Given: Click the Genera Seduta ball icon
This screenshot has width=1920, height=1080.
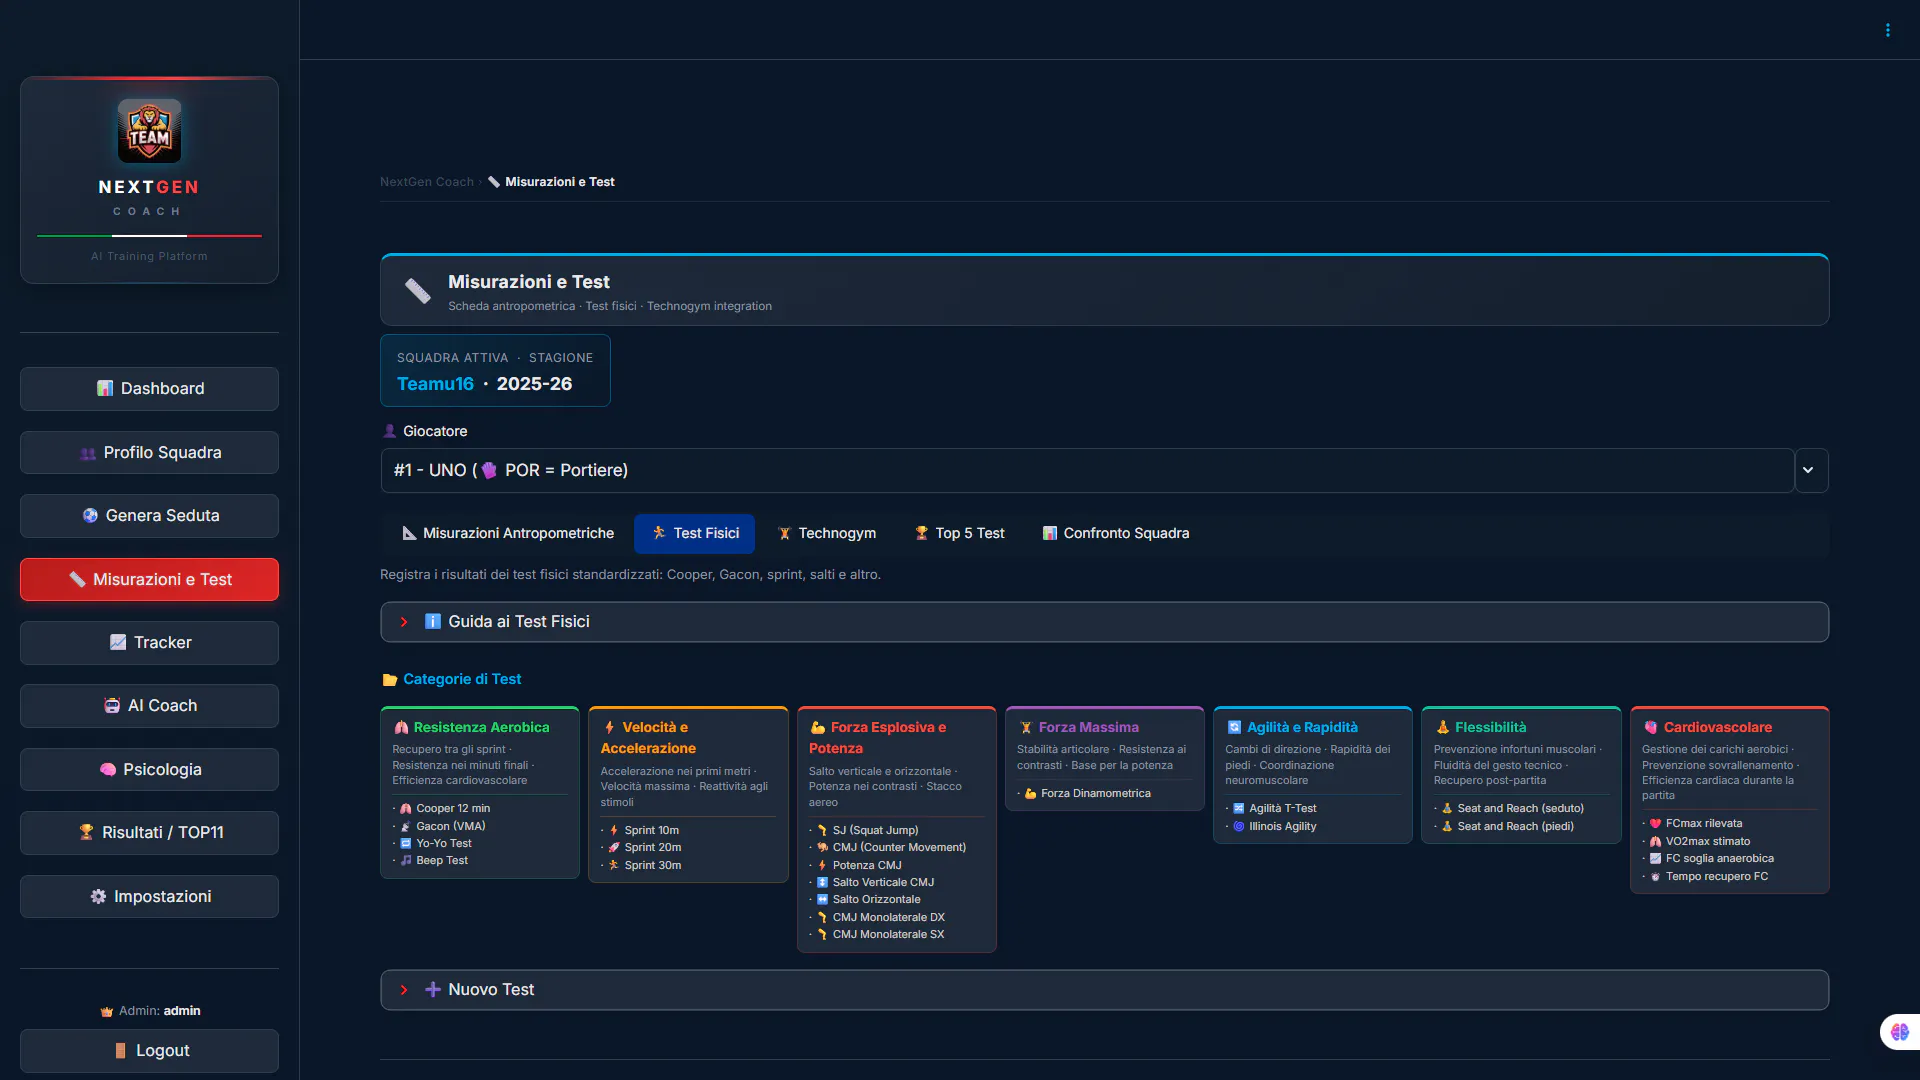Looking at the screenshot, I should point(90,516).
